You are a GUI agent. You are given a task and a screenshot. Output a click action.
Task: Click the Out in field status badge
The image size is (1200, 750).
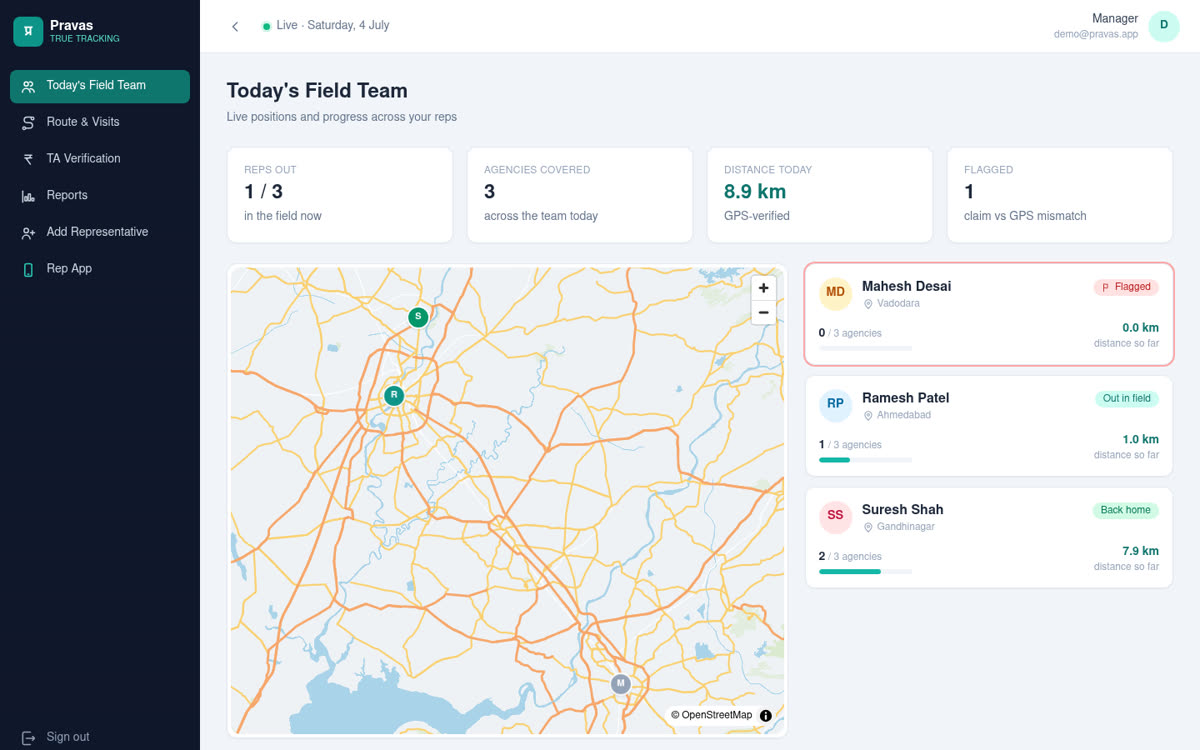click(1127, 399)
